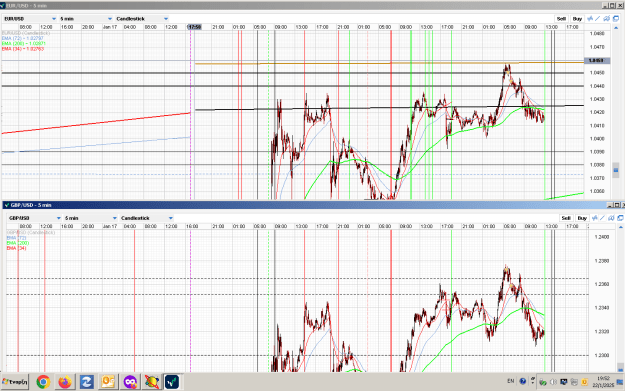Image resolution: width=625 pixels, height=391 pixels.
Task: Open the 5 min timeframe dropdown in GBP/USD chart
Action: 91,218
